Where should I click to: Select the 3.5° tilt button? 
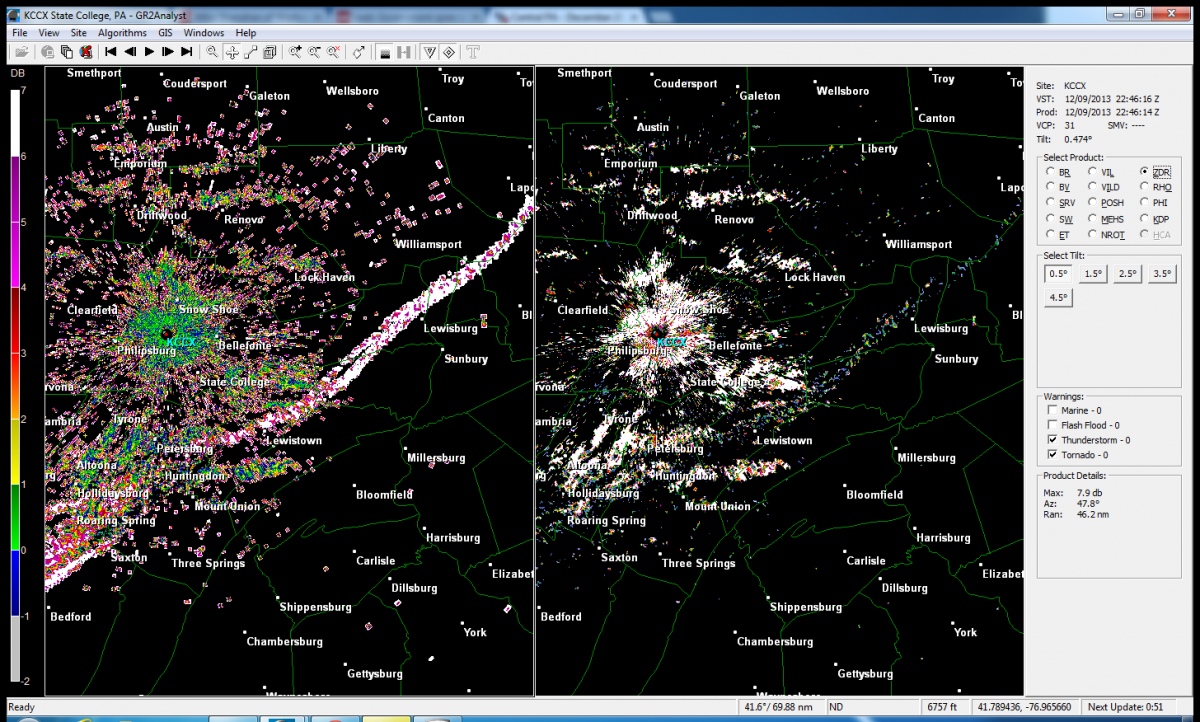[x=1163, y=274]
